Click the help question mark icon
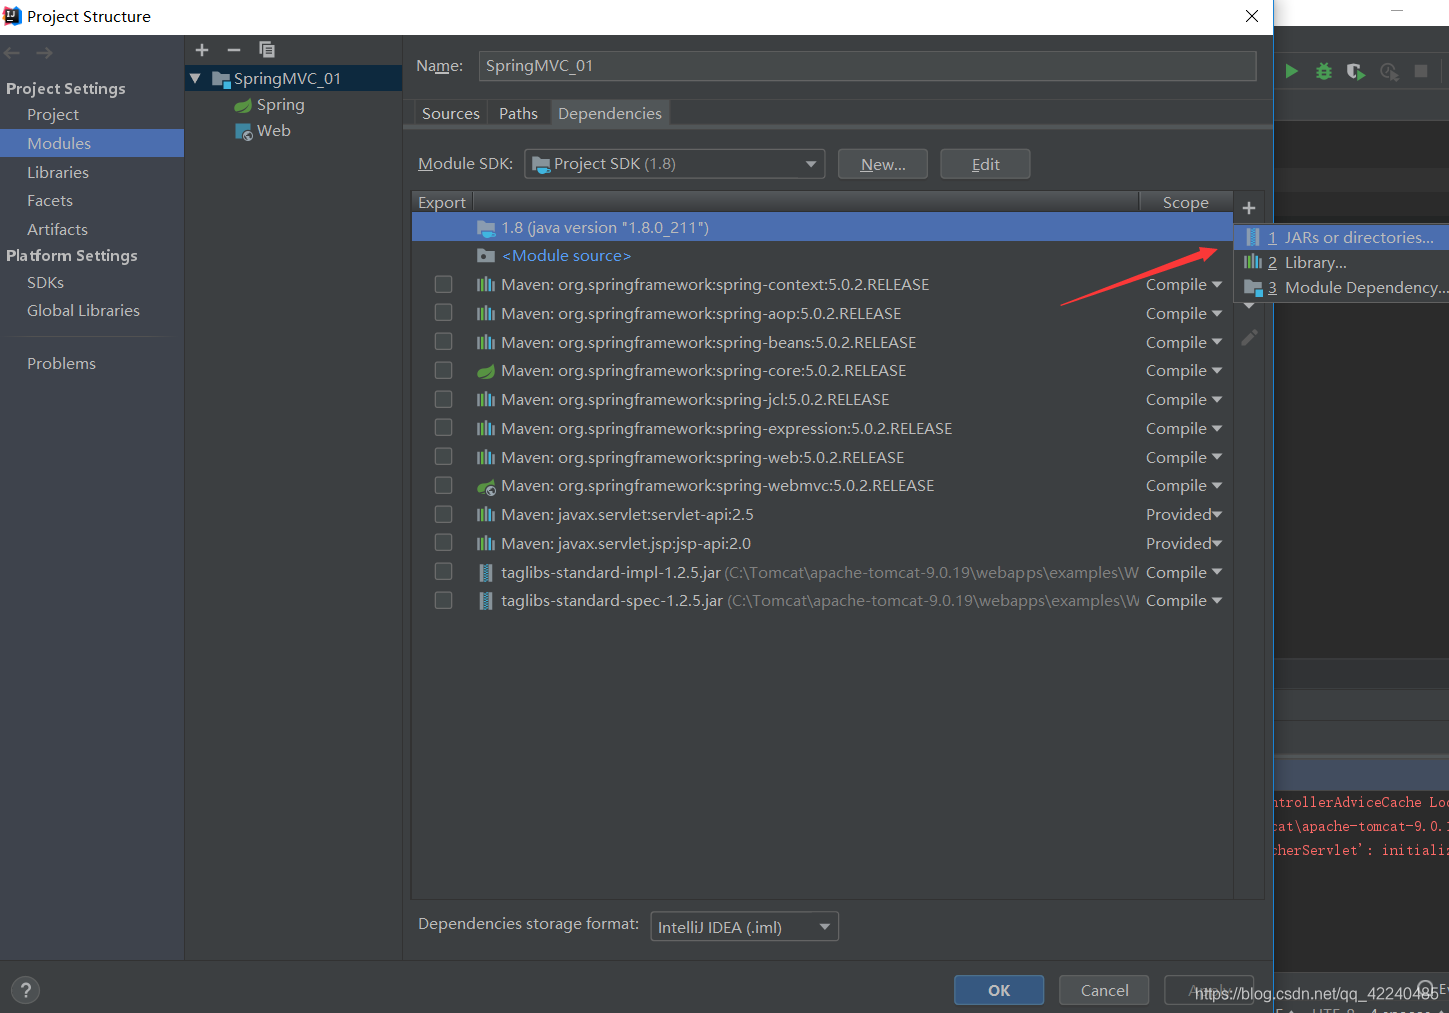 click(x=25, y=990)
